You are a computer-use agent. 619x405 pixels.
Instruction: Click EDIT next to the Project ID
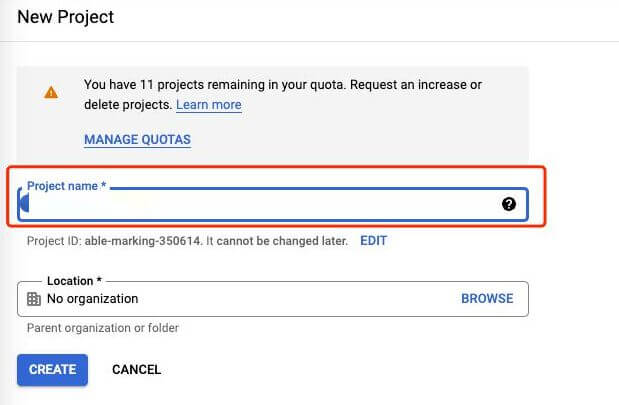(373, 241)
